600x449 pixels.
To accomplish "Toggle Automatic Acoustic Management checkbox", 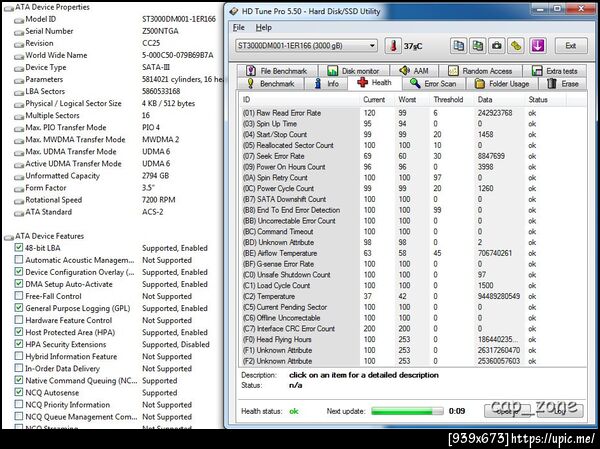I will [x=18, y=260].
